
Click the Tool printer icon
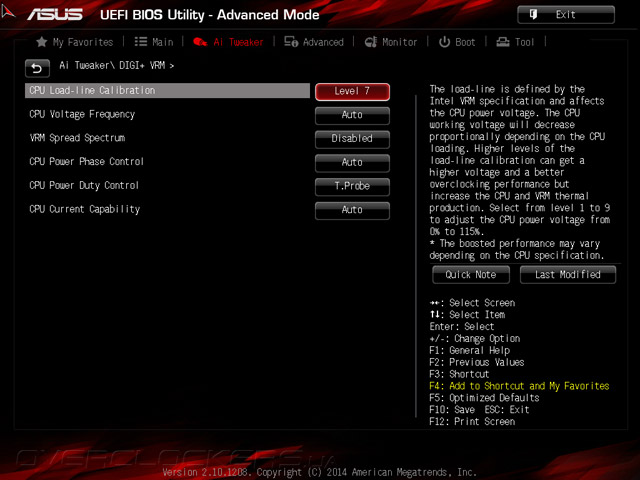pos(503,42)
